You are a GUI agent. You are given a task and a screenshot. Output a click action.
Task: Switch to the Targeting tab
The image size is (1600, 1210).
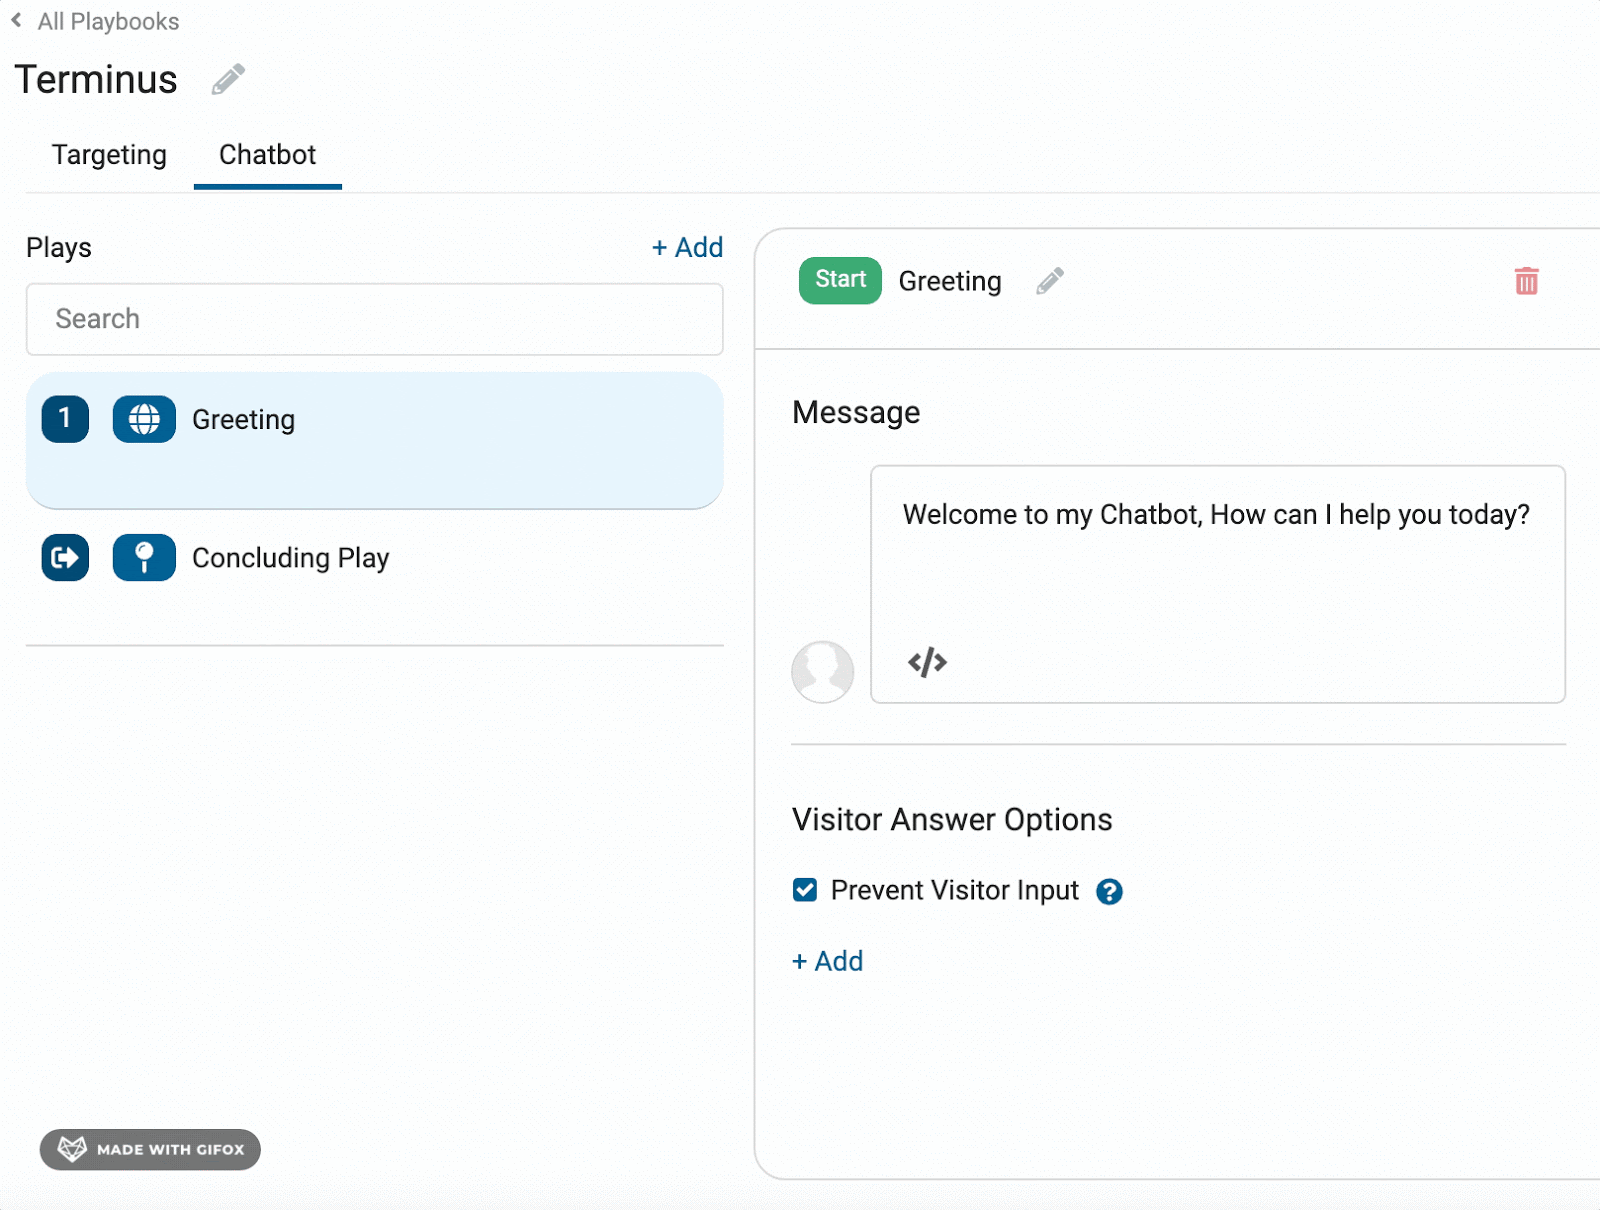coord(109,155)
